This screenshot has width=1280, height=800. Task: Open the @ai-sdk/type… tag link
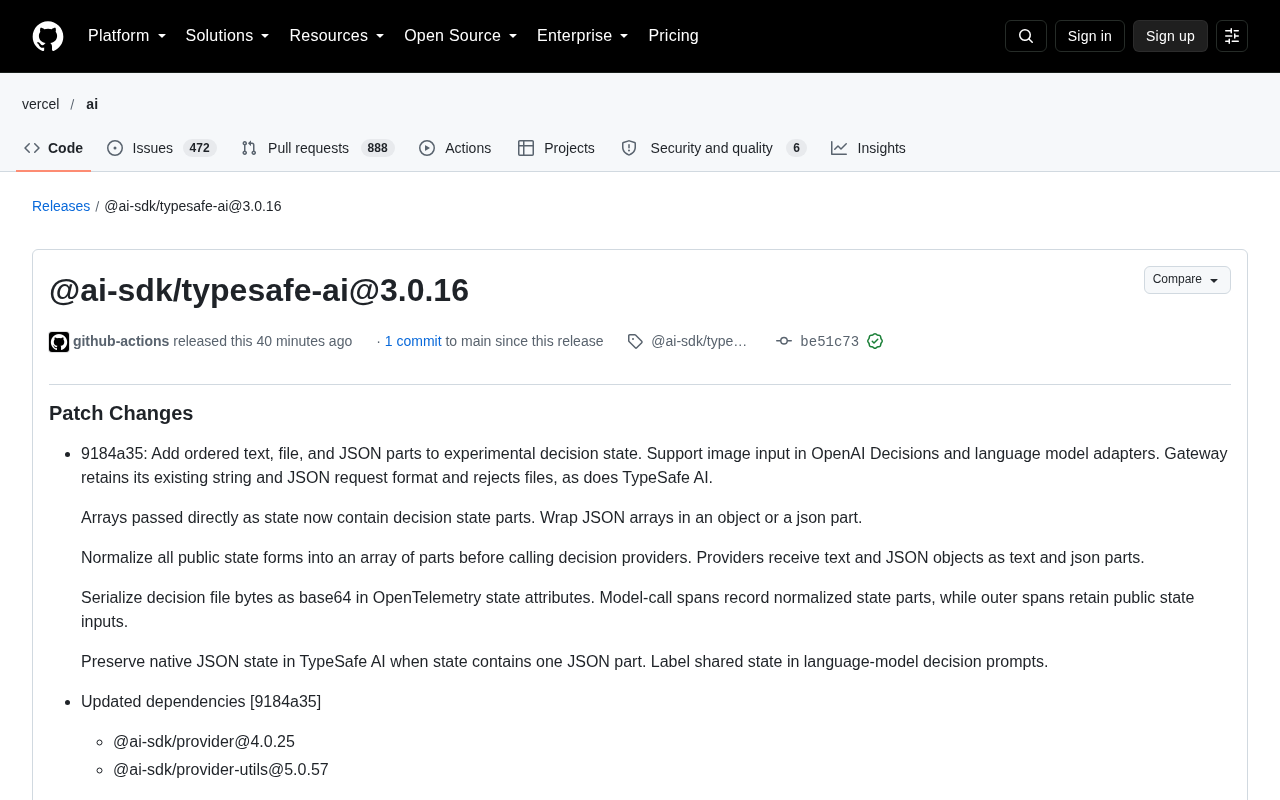pos(699,341)
